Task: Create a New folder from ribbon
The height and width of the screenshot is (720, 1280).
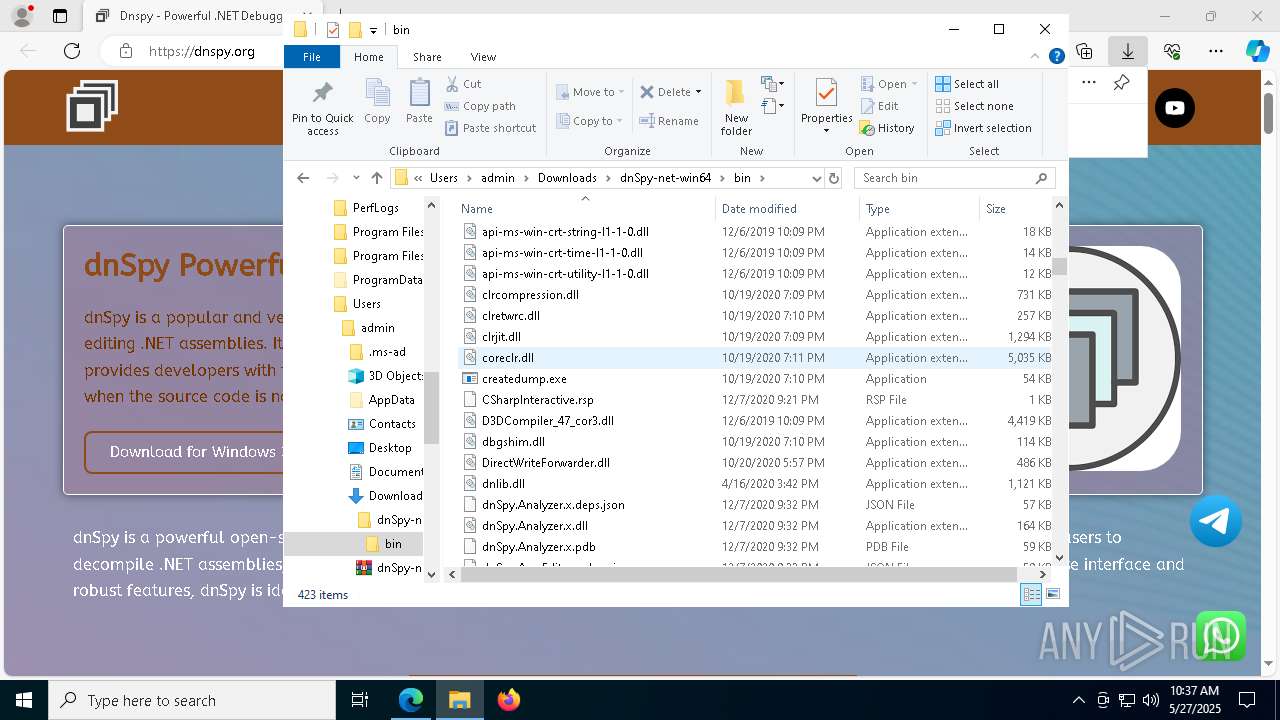Action: click(736, 107)
